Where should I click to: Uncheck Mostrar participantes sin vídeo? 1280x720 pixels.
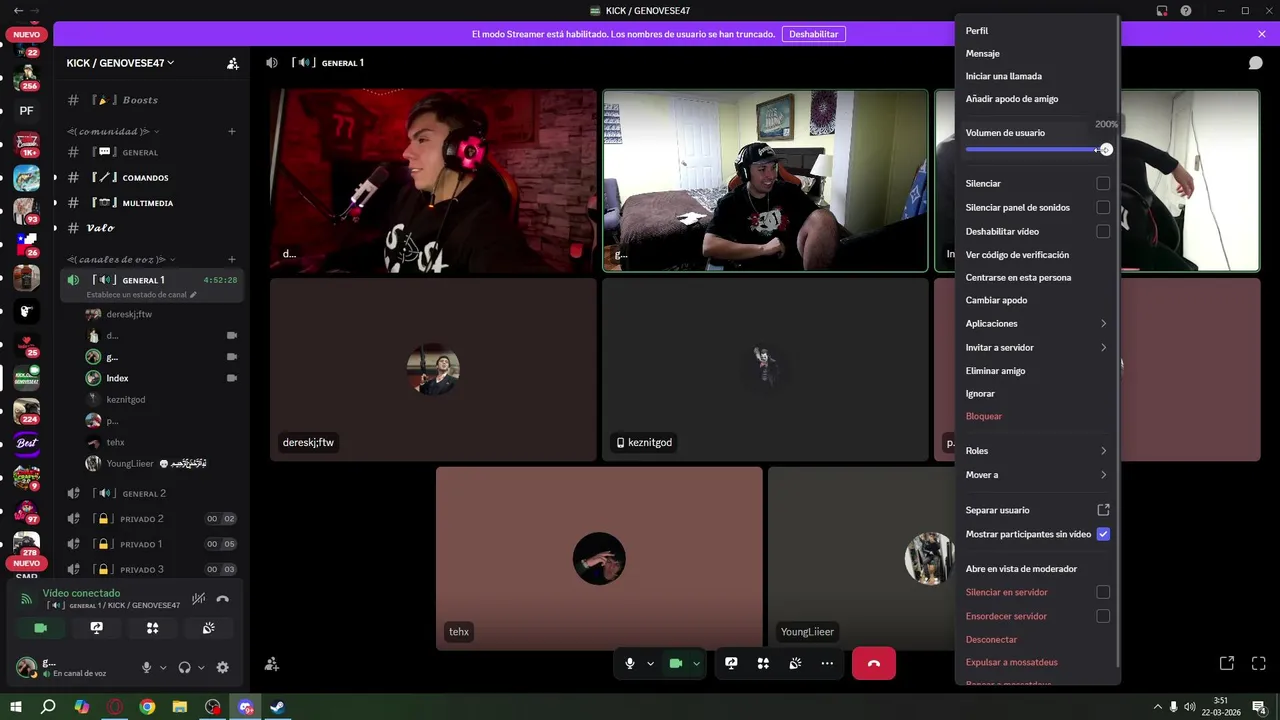pos(1103,534)
